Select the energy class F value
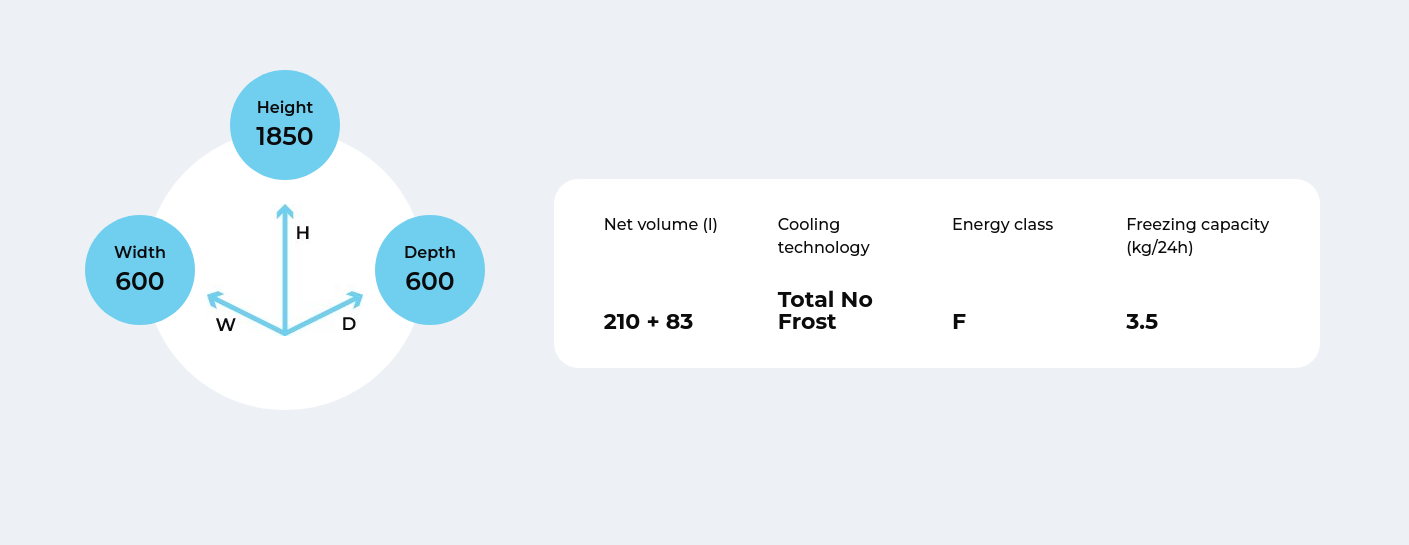Viewport: 1409px width, 545px height. [959, 322]
